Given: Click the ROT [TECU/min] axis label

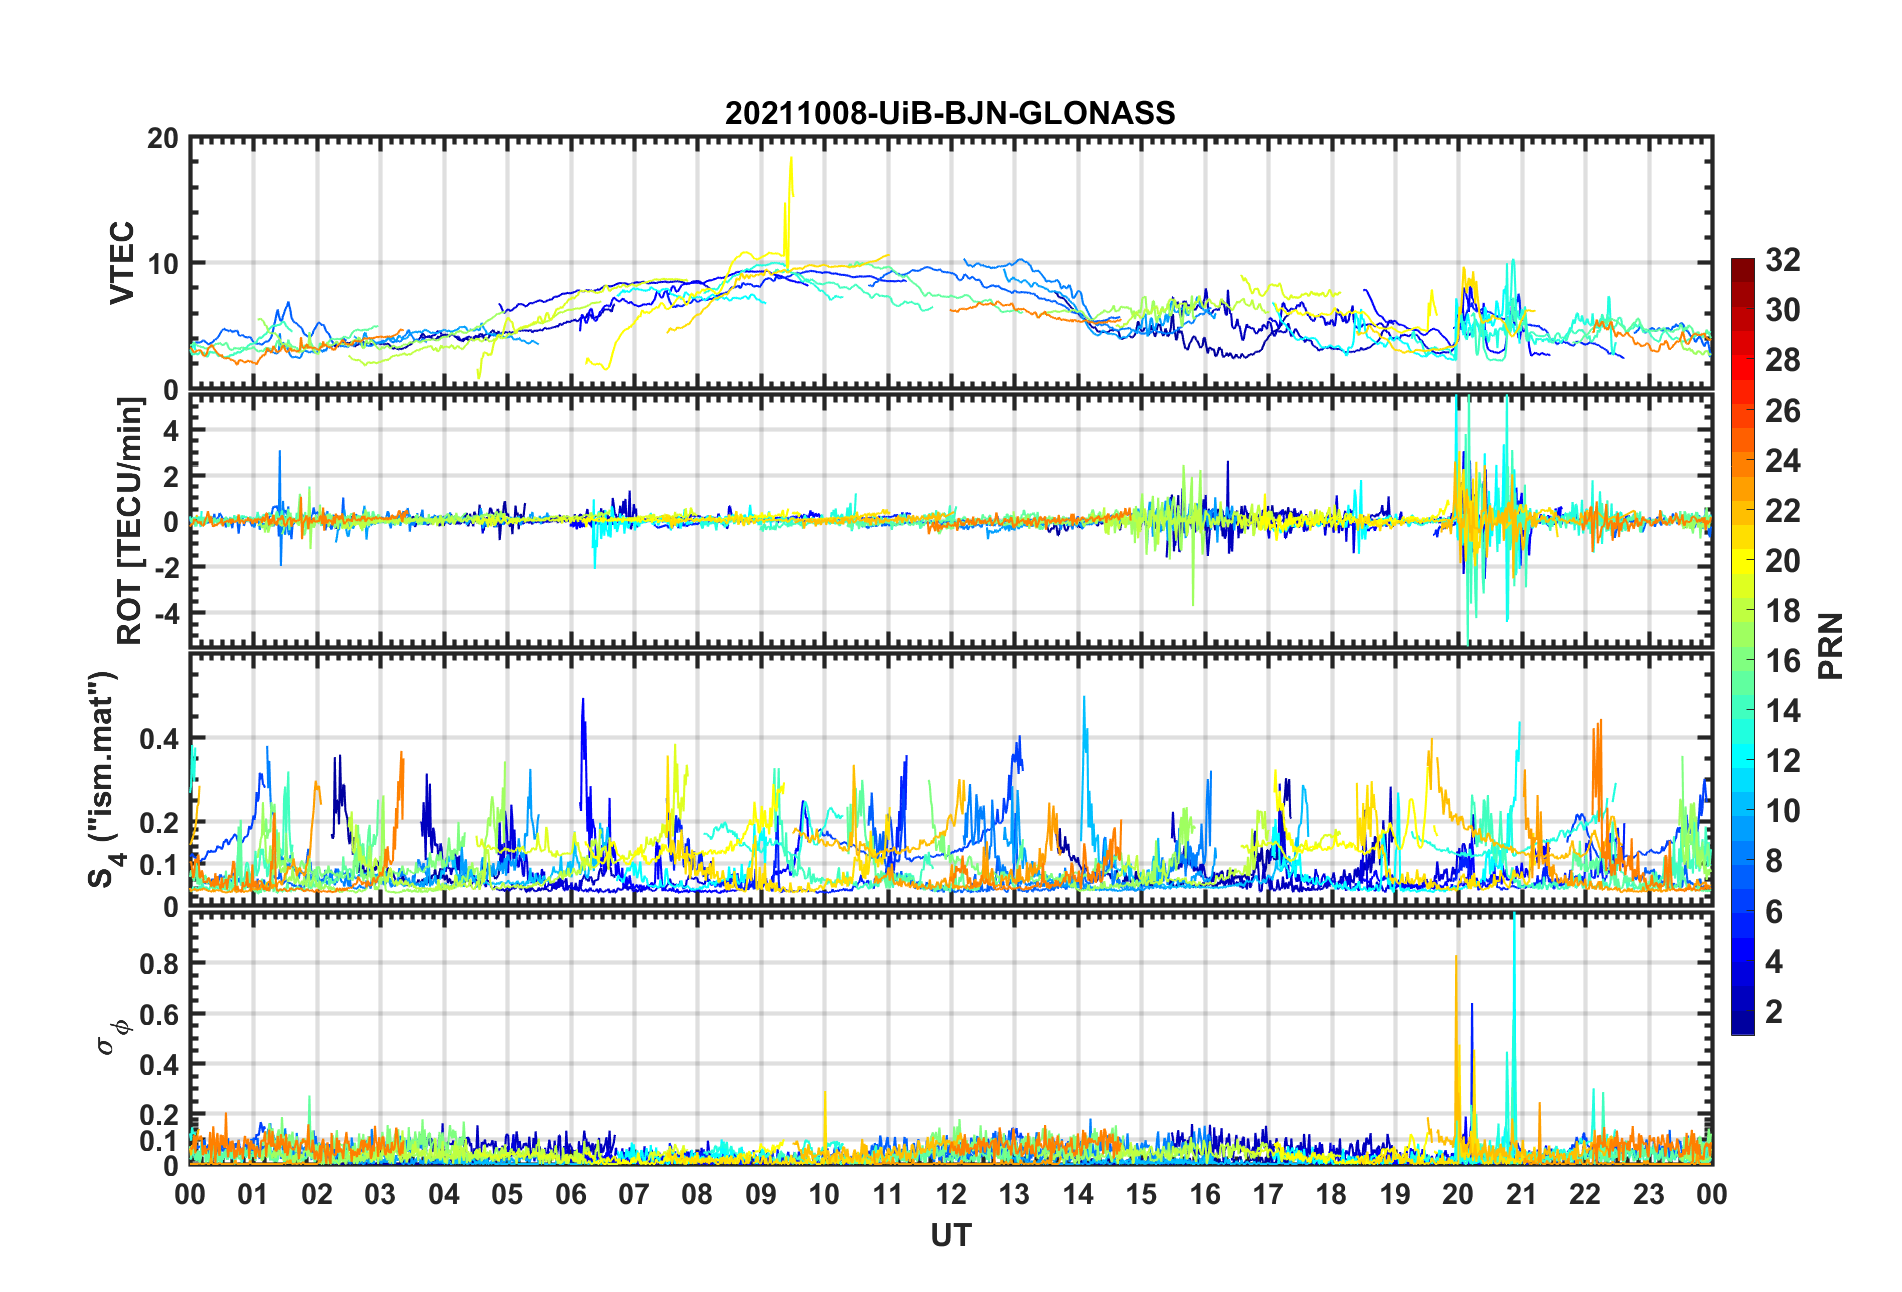Looking at the screenshot, I should [130, 521].
